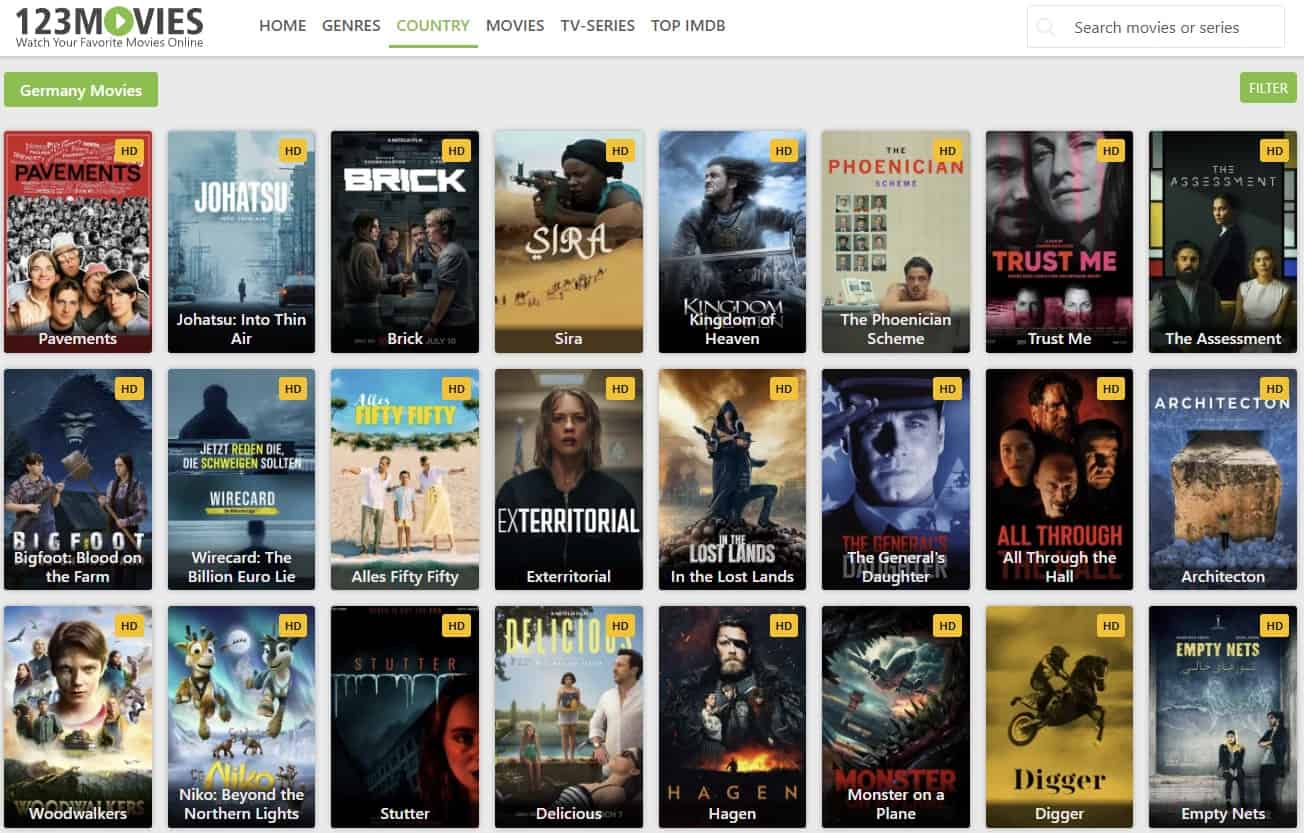The height and width of the screenshot is (833, 1304).
Task: Open The Phoenician Scheme poster
Action: point(896,242)
